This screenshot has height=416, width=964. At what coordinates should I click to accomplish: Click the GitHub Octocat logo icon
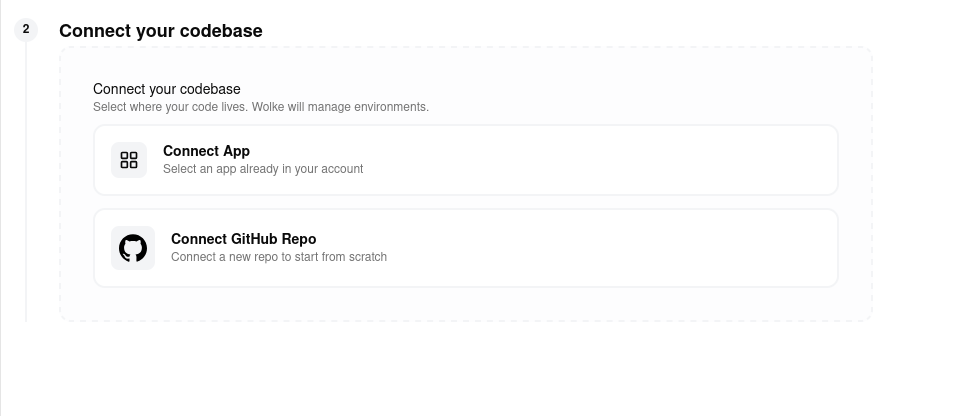click(133, 248)
